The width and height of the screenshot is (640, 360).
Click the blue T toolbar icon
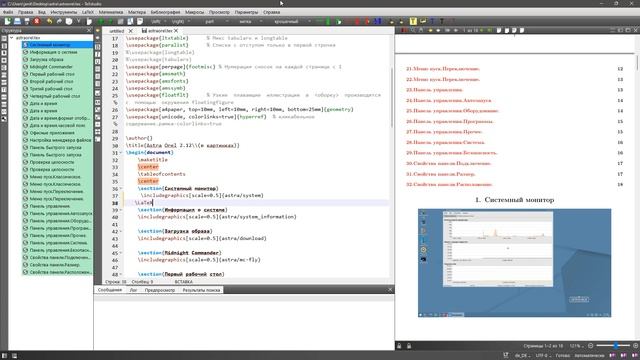tap(432, 21)
